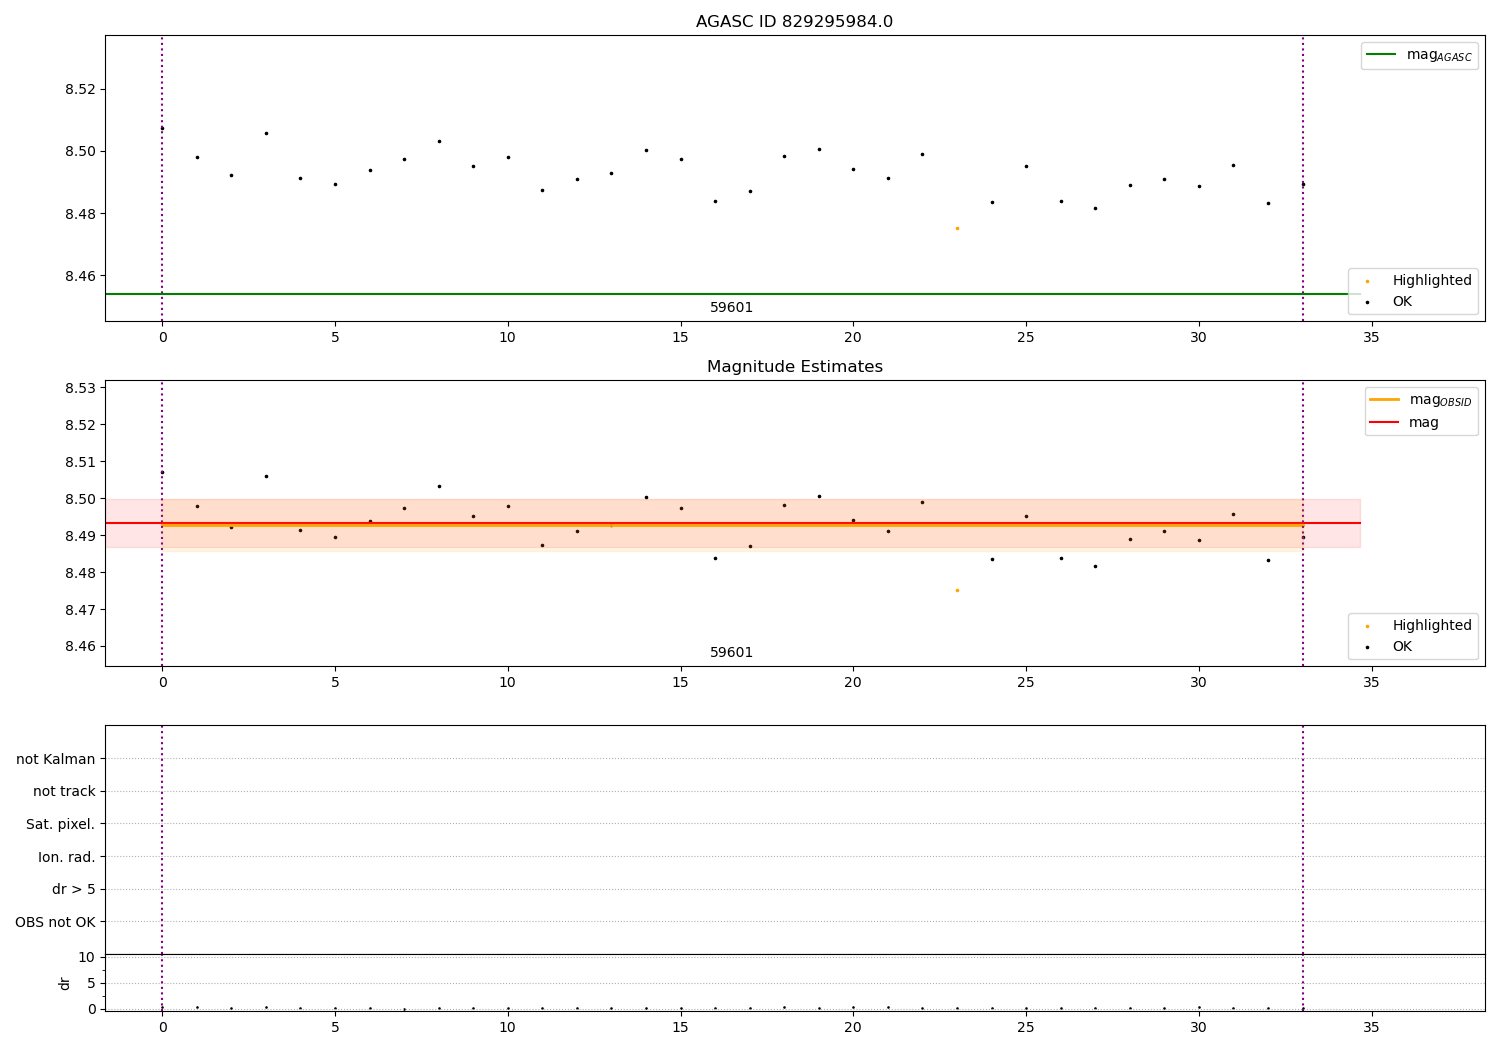Click the '8.47' y-tick in the middle plot
1500x1050 pixels.
[80, 610]
